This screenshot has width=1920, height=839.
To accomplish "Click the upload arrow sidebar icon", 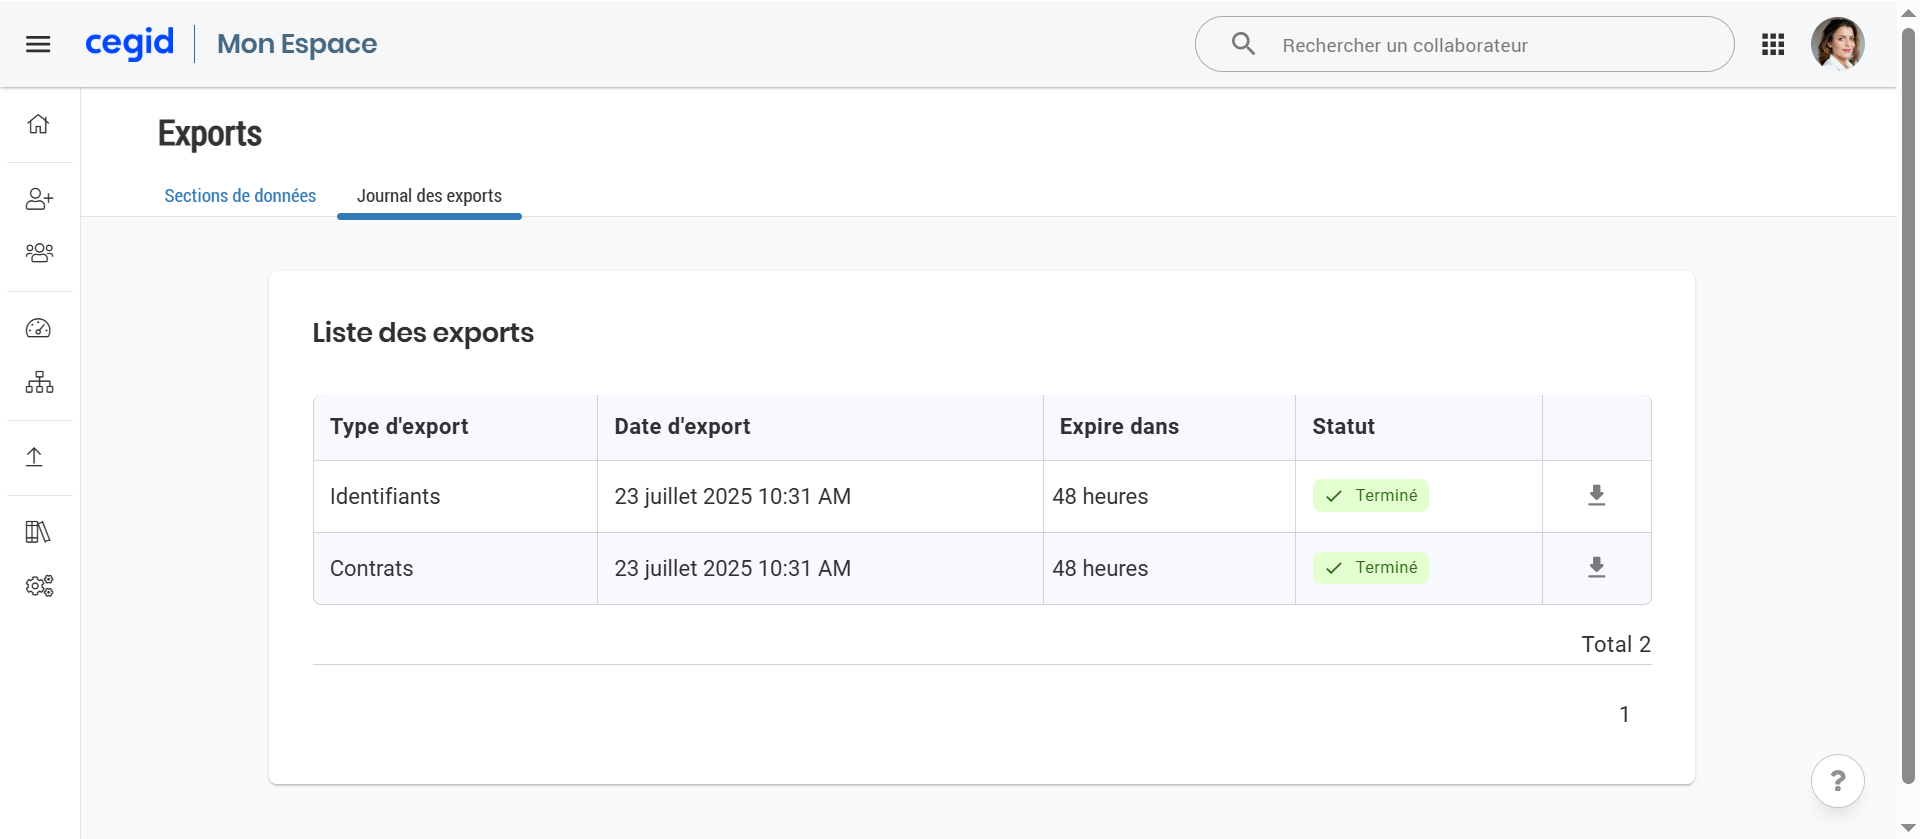I will coord(34,457).
